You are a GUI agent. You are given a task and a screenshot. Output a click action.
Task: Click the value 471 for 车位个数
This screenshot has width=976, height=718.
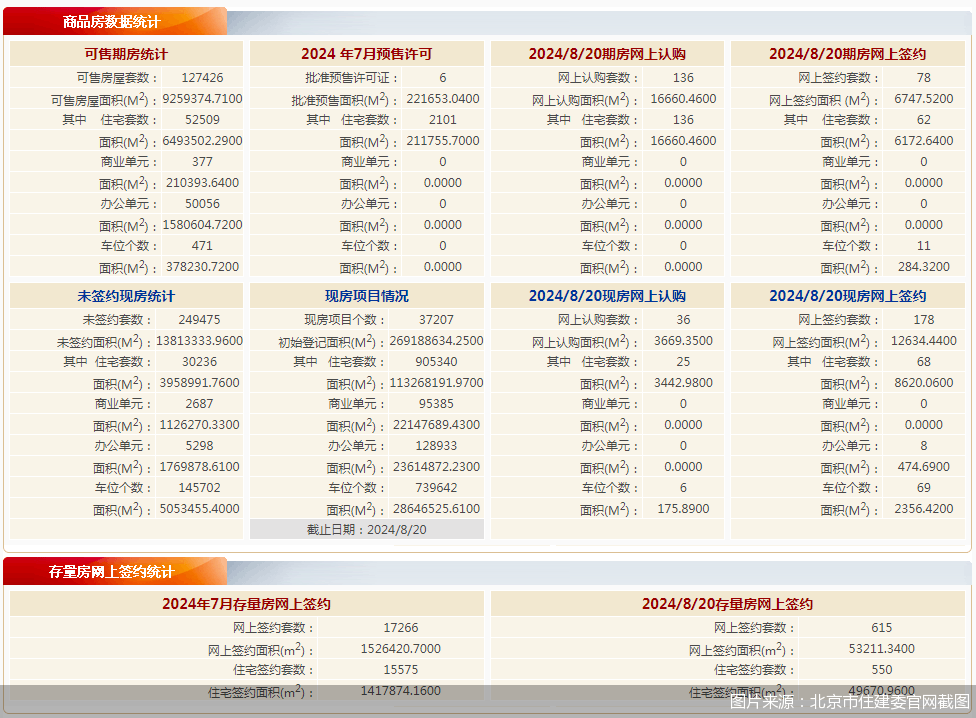click(x=202, y=246)
